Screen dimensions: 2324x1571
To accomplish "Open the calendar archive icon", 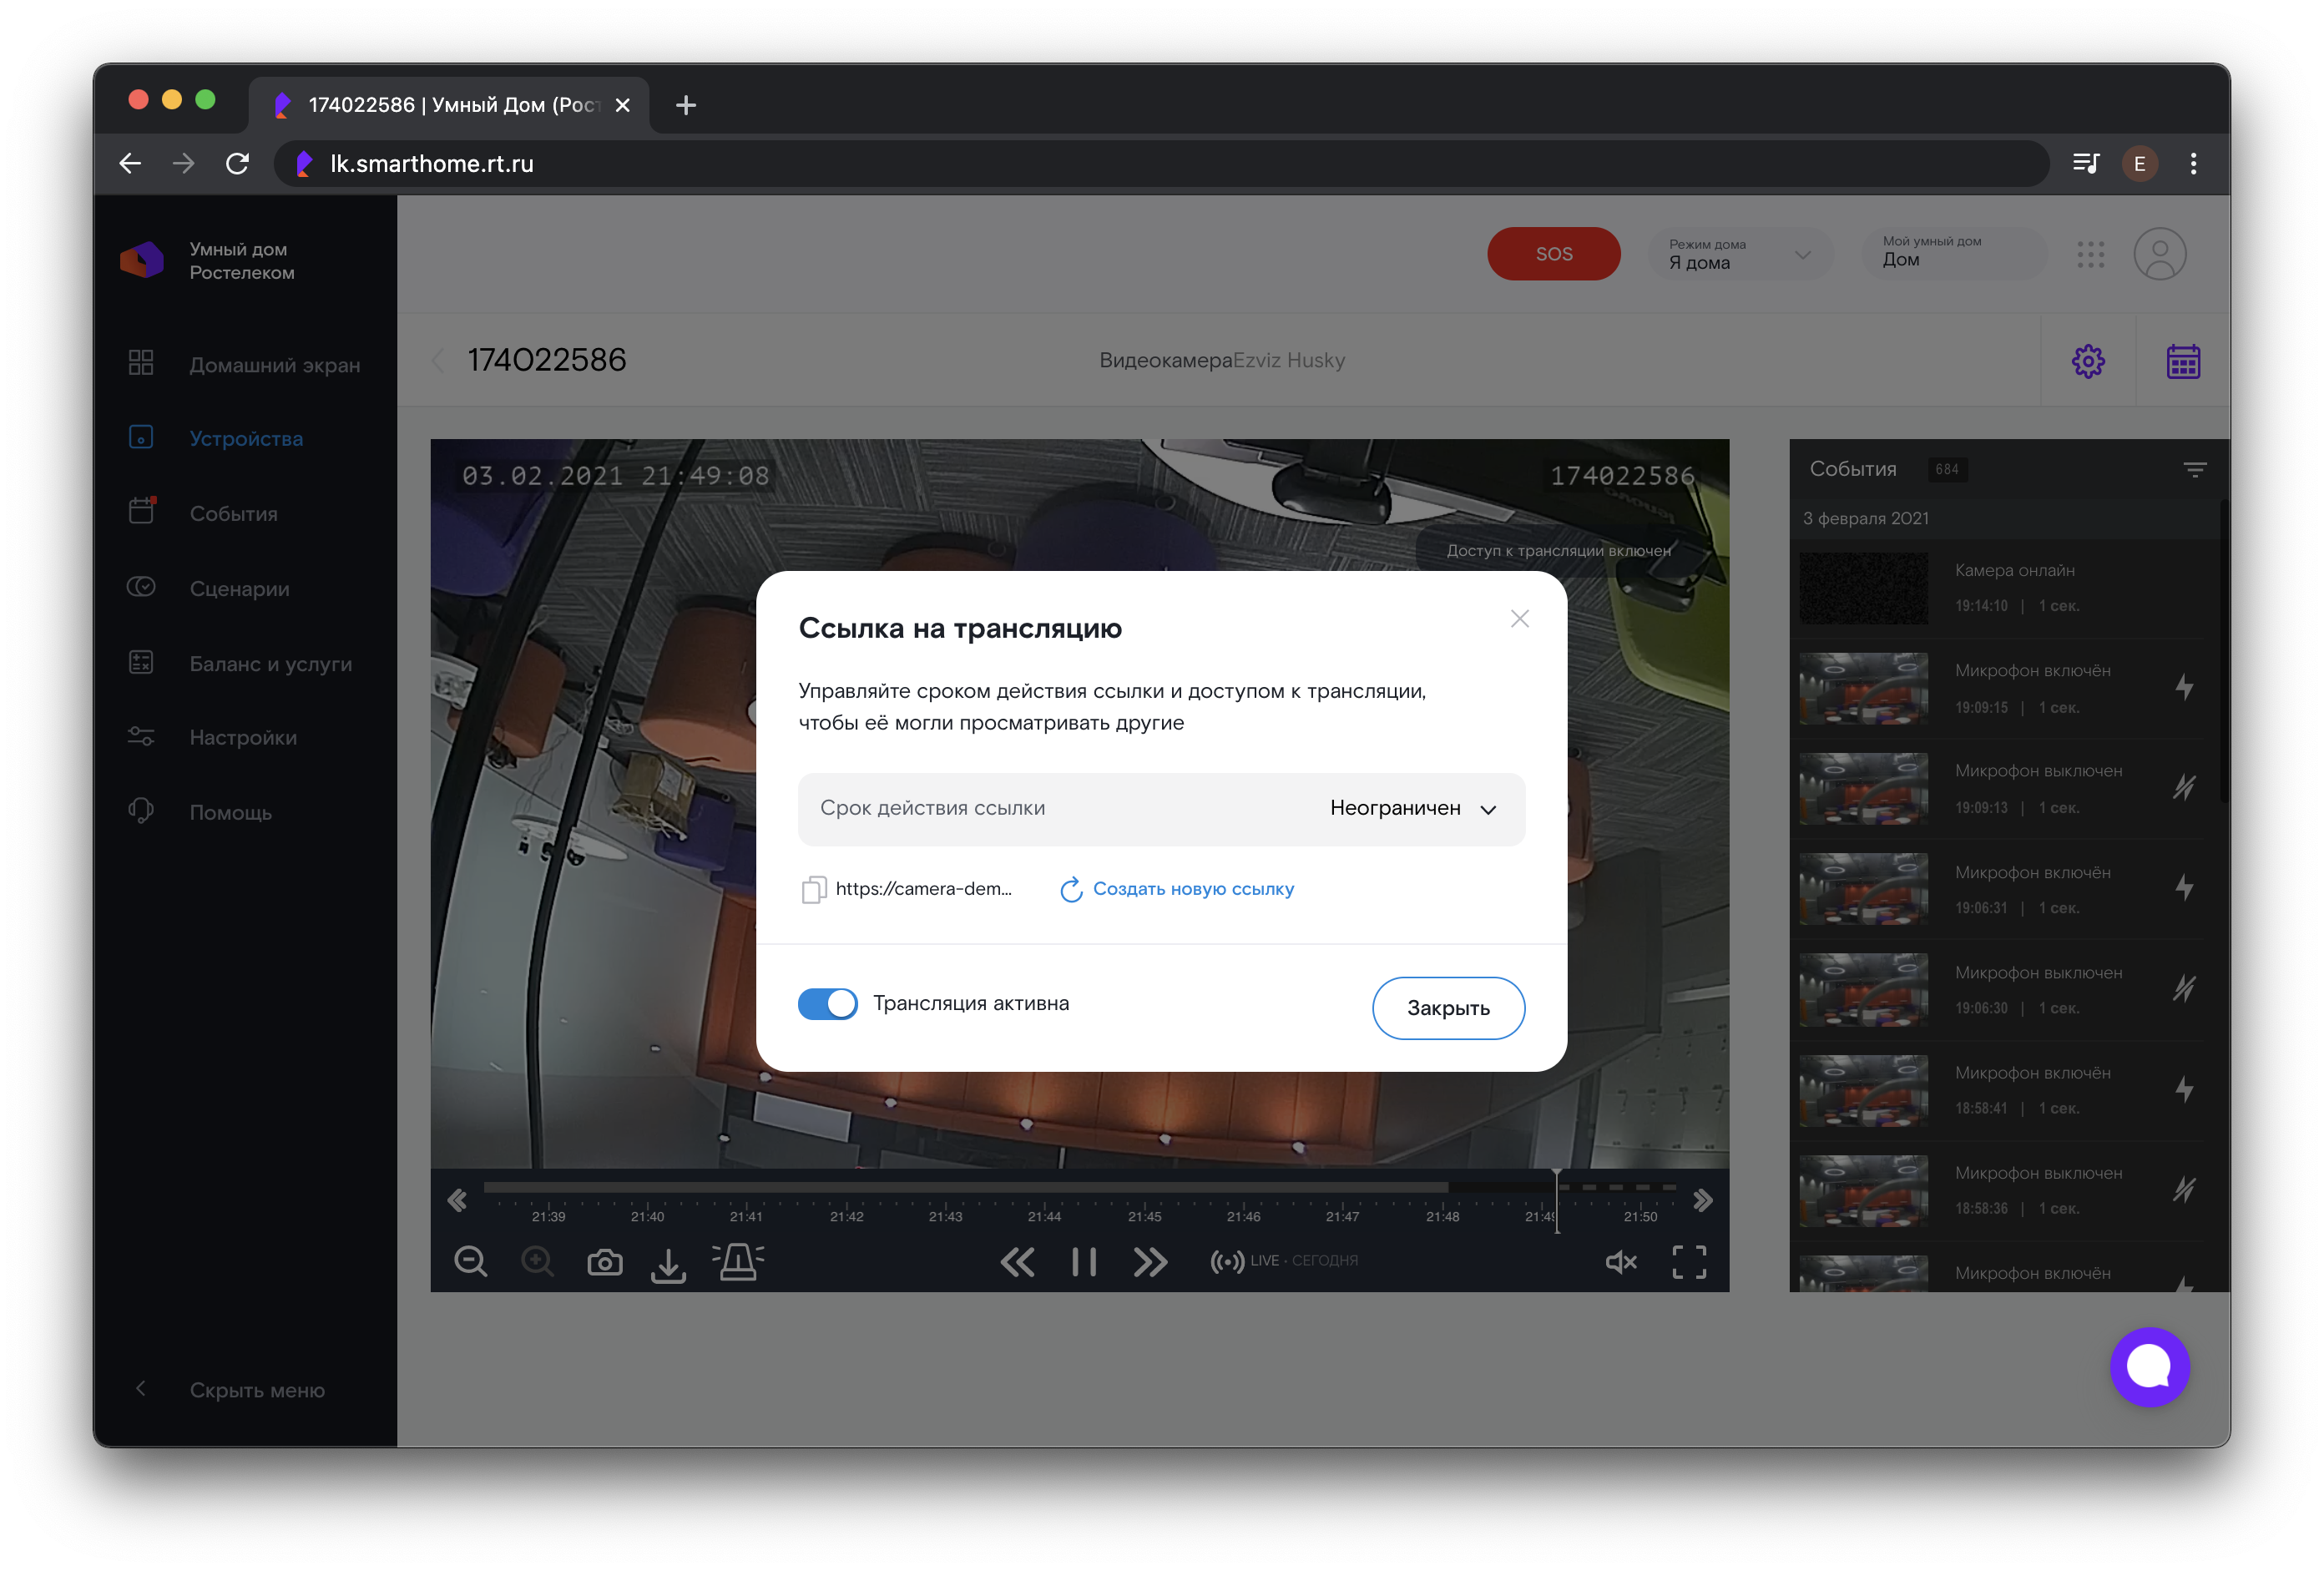I will (x=2182, y=361).
